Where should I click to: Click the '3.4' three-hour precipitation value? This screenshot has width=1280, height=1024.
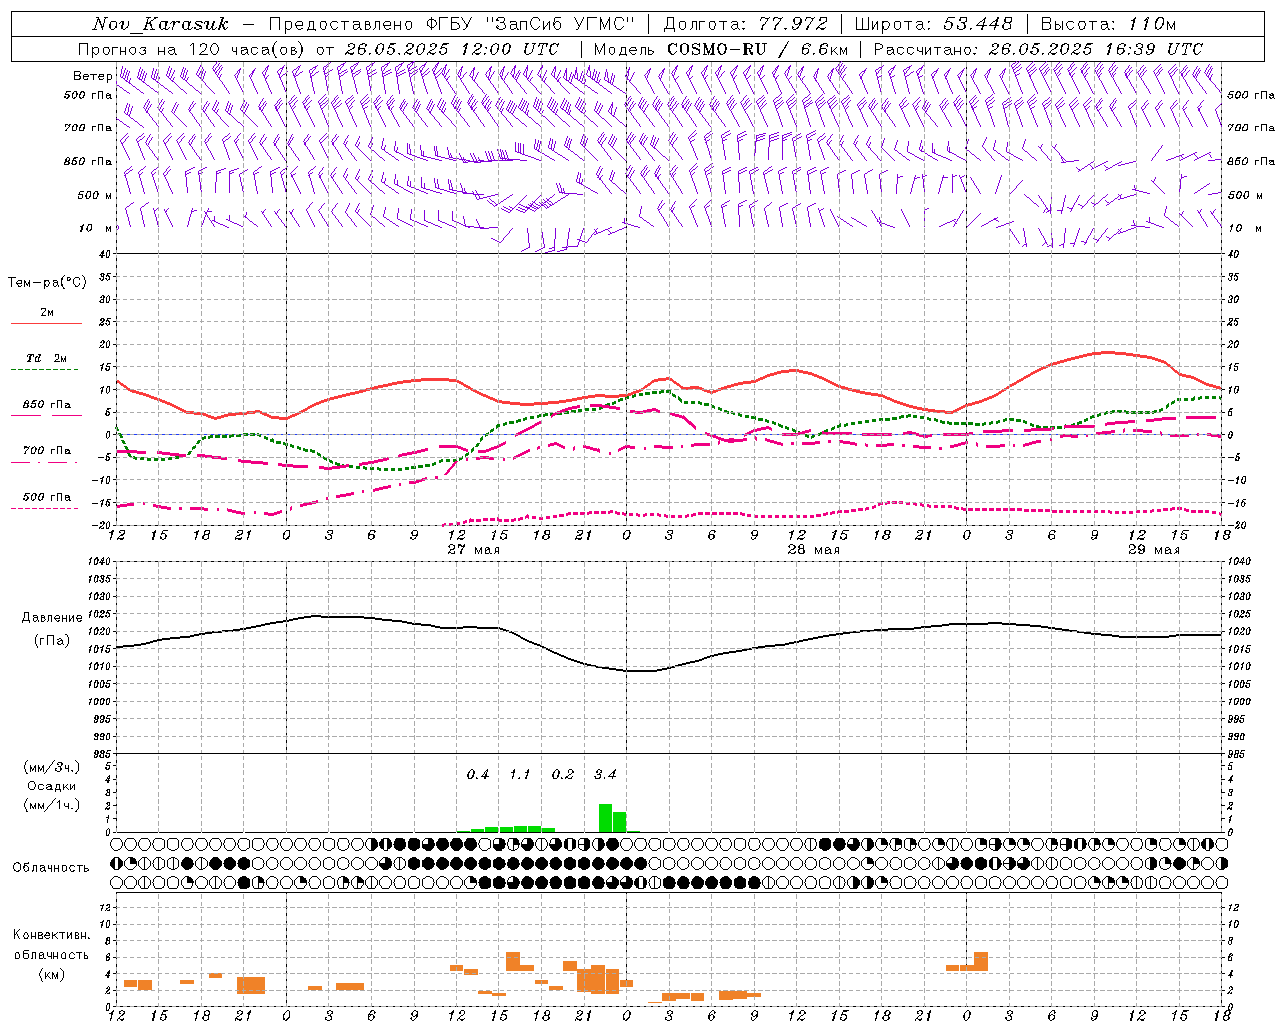pos(605,774)
